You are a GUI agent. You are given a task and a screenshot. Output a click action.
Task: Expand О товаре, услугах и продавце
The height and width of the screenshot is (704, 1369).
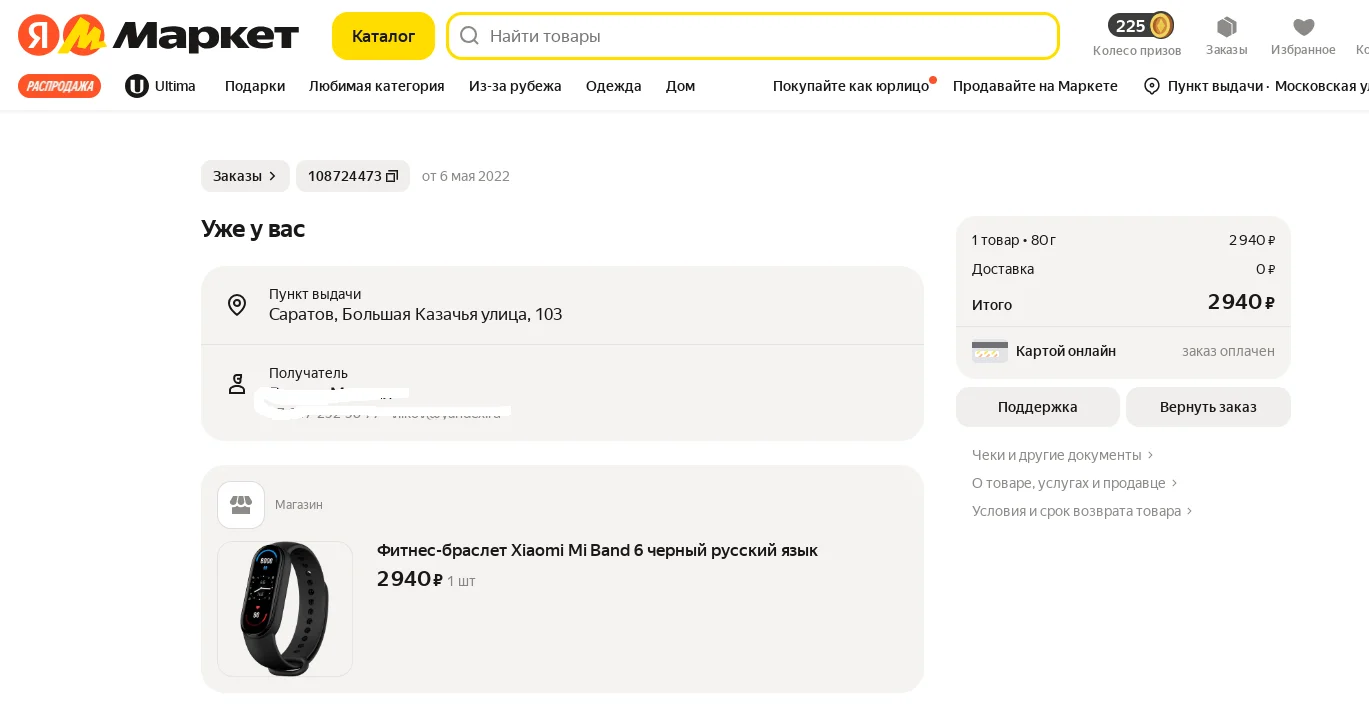point(1075,483)
